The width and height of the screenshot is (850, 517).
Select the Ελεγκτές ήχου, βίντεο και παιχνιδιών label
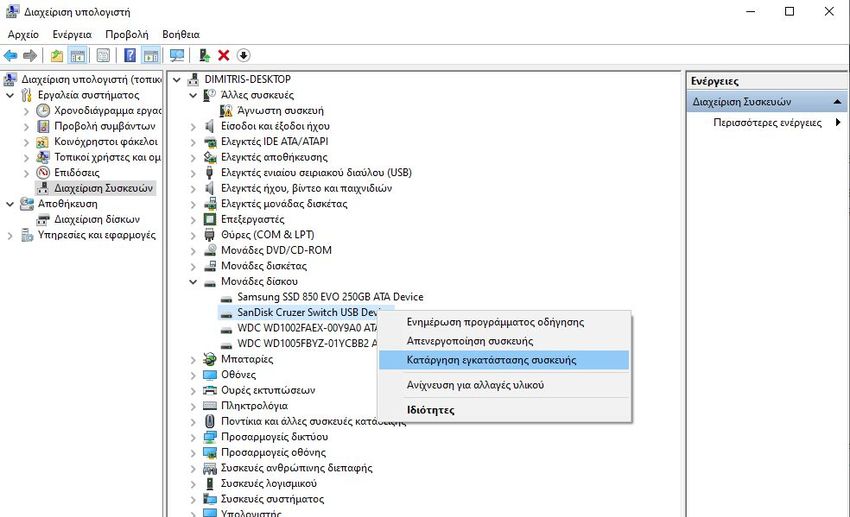pos(306,188)
